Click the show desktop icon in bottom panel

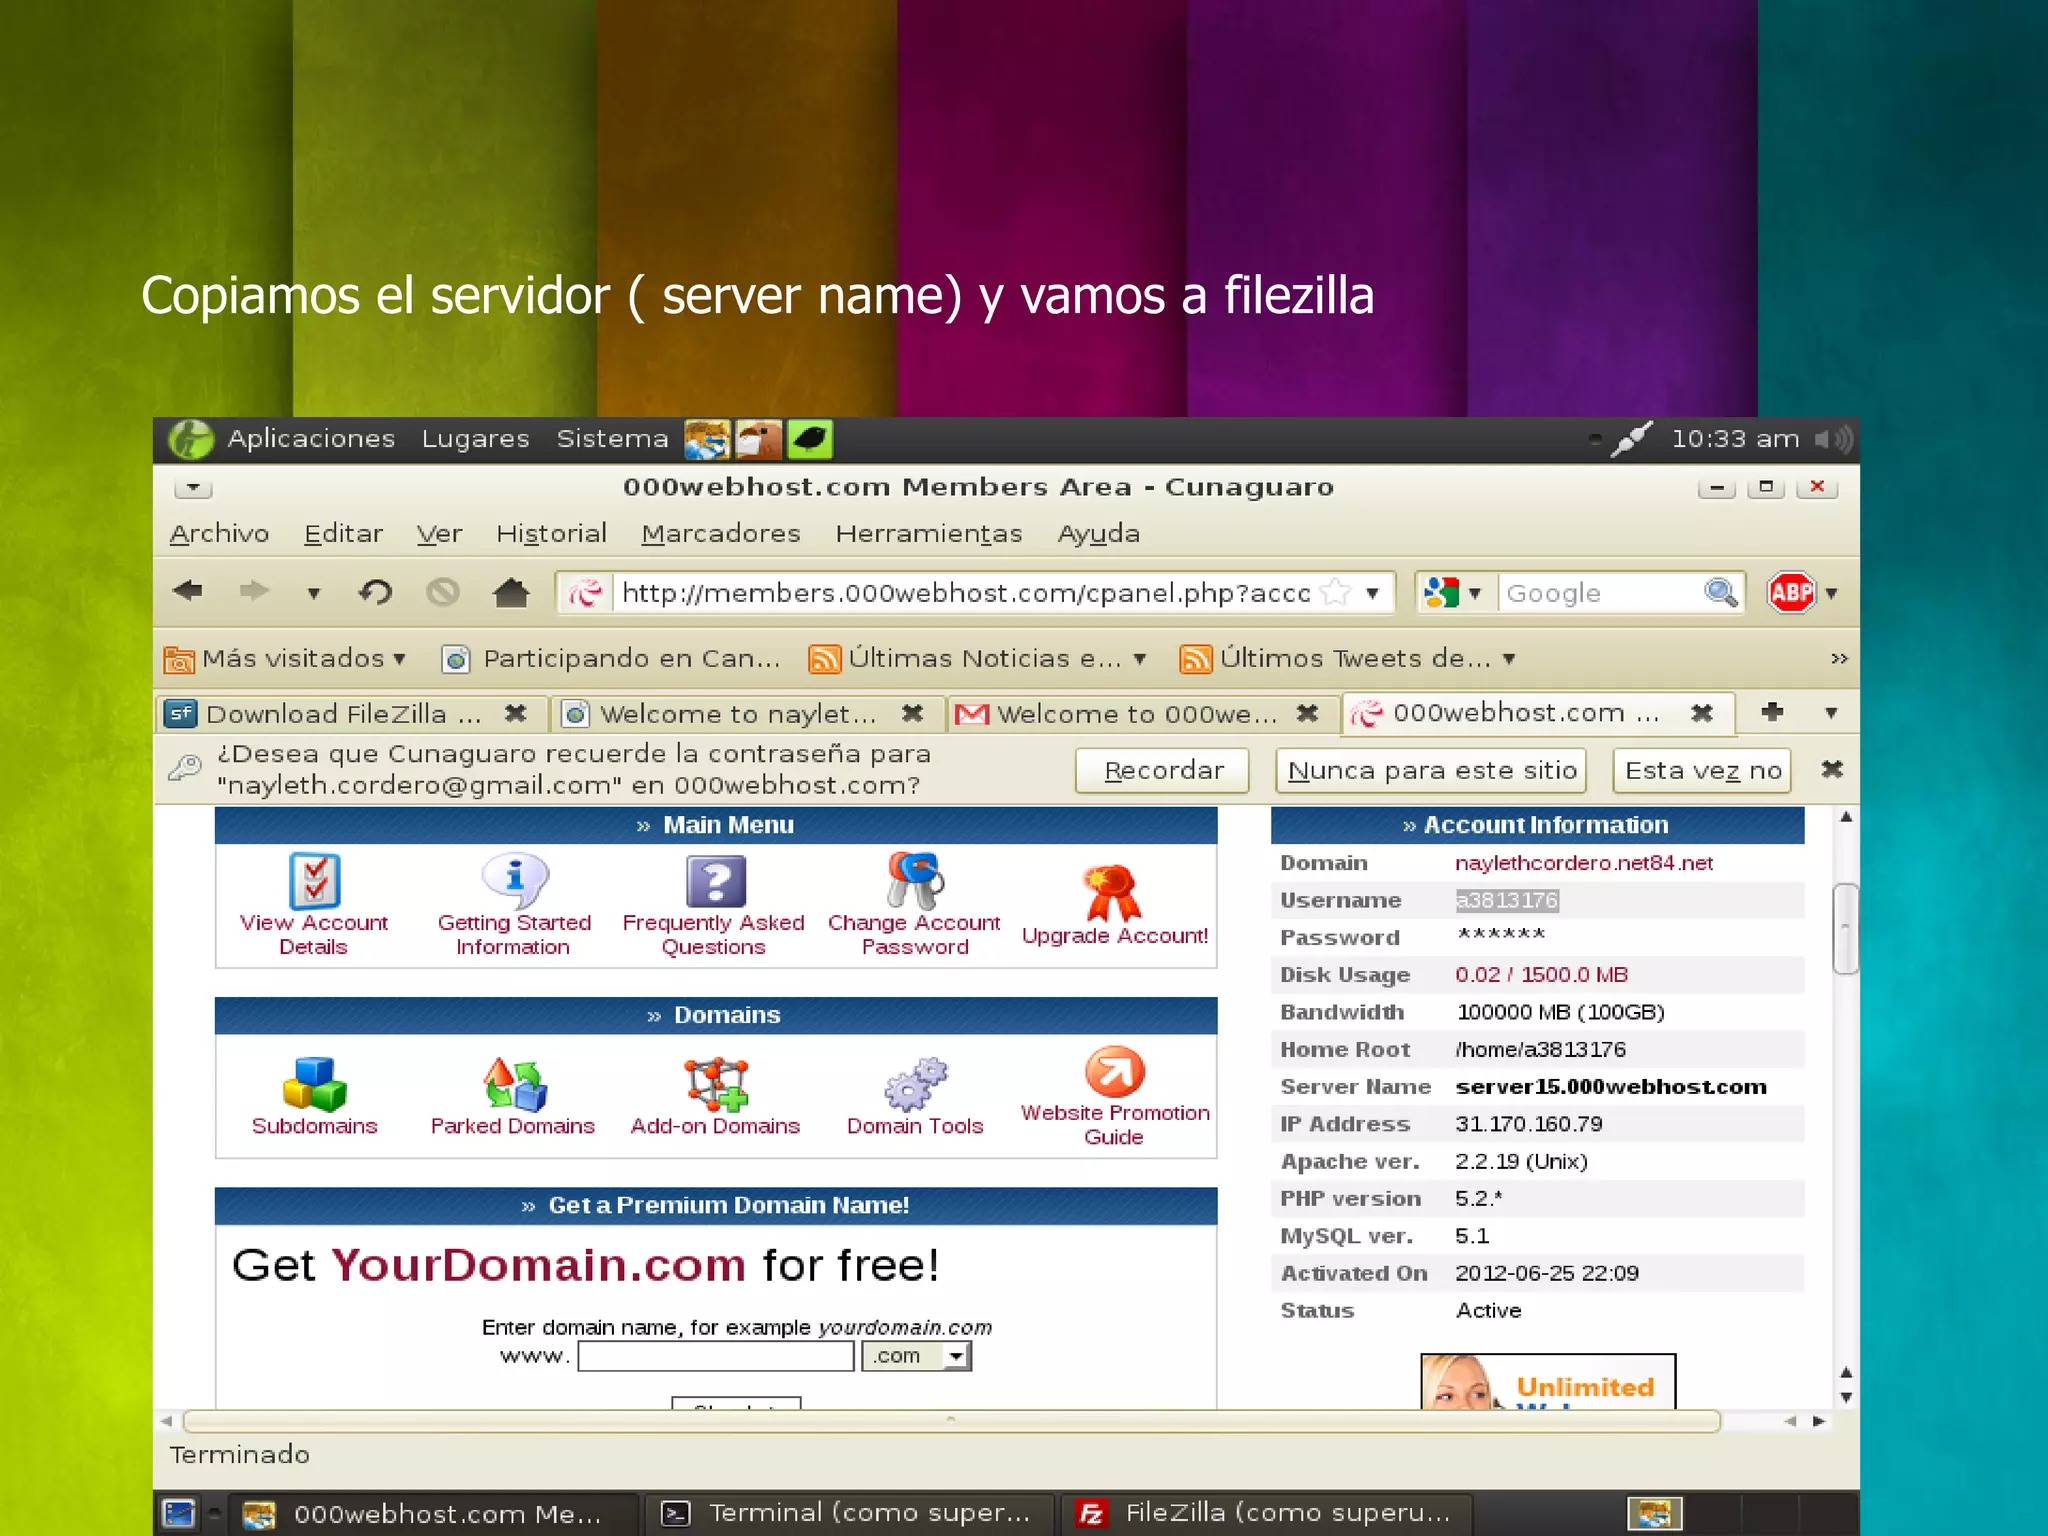pos(179,1513)
